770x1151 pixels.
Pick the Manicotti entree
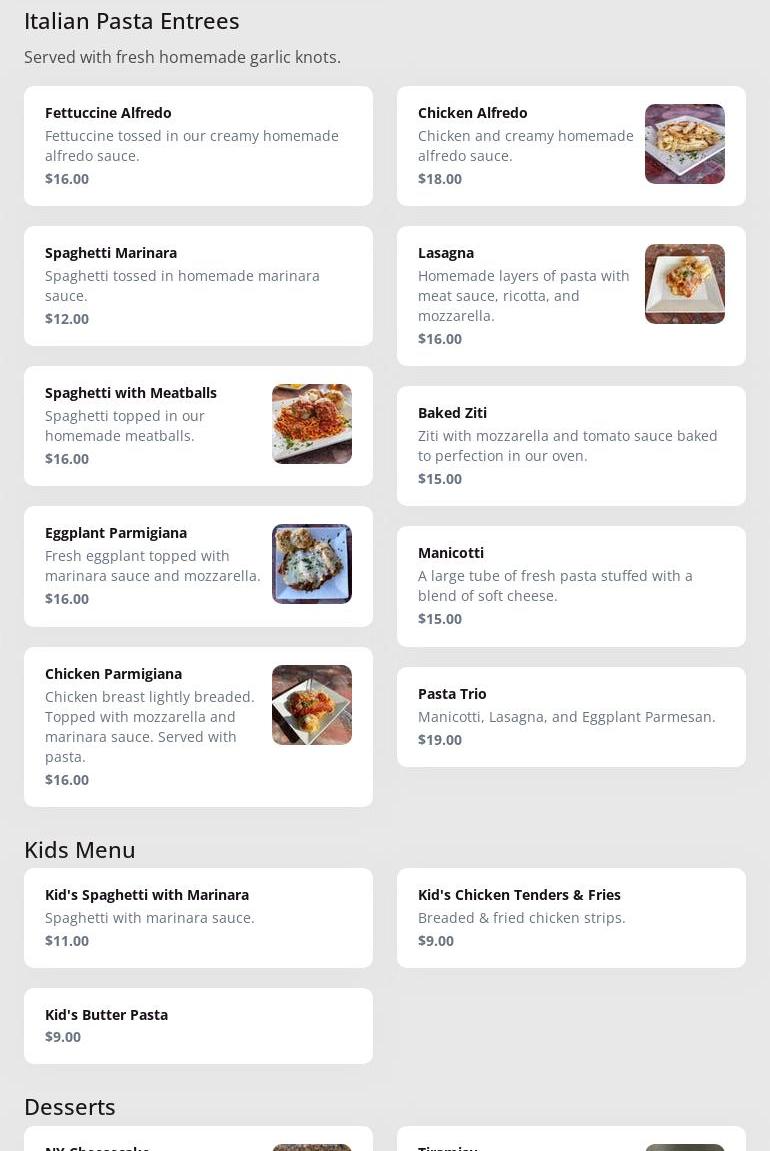pyautogui.click(x=571, y=586)
